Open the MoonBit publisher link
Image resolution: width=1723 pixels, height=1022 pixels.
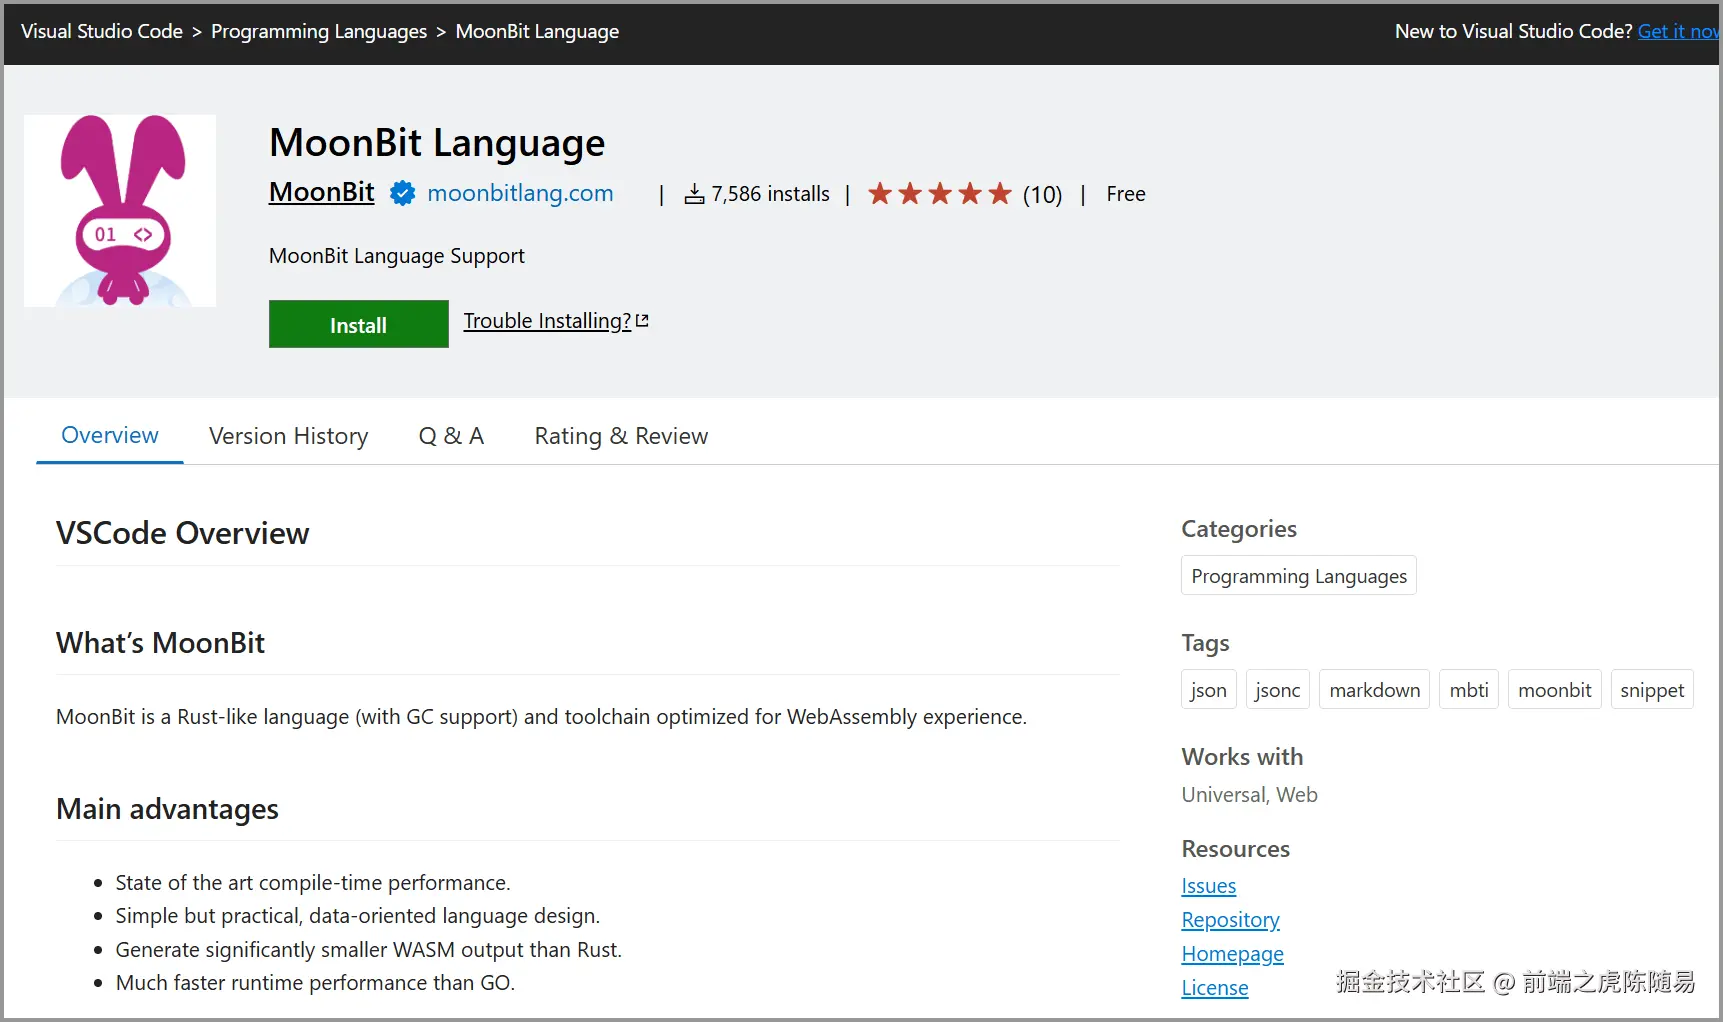(x=321, y=192)
